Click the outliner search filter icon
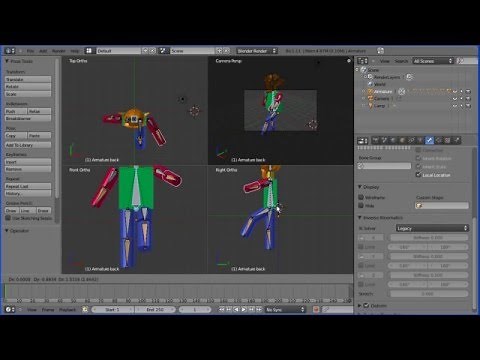Image resolution: width=480 pixels, height=360 pixels. 460,61
